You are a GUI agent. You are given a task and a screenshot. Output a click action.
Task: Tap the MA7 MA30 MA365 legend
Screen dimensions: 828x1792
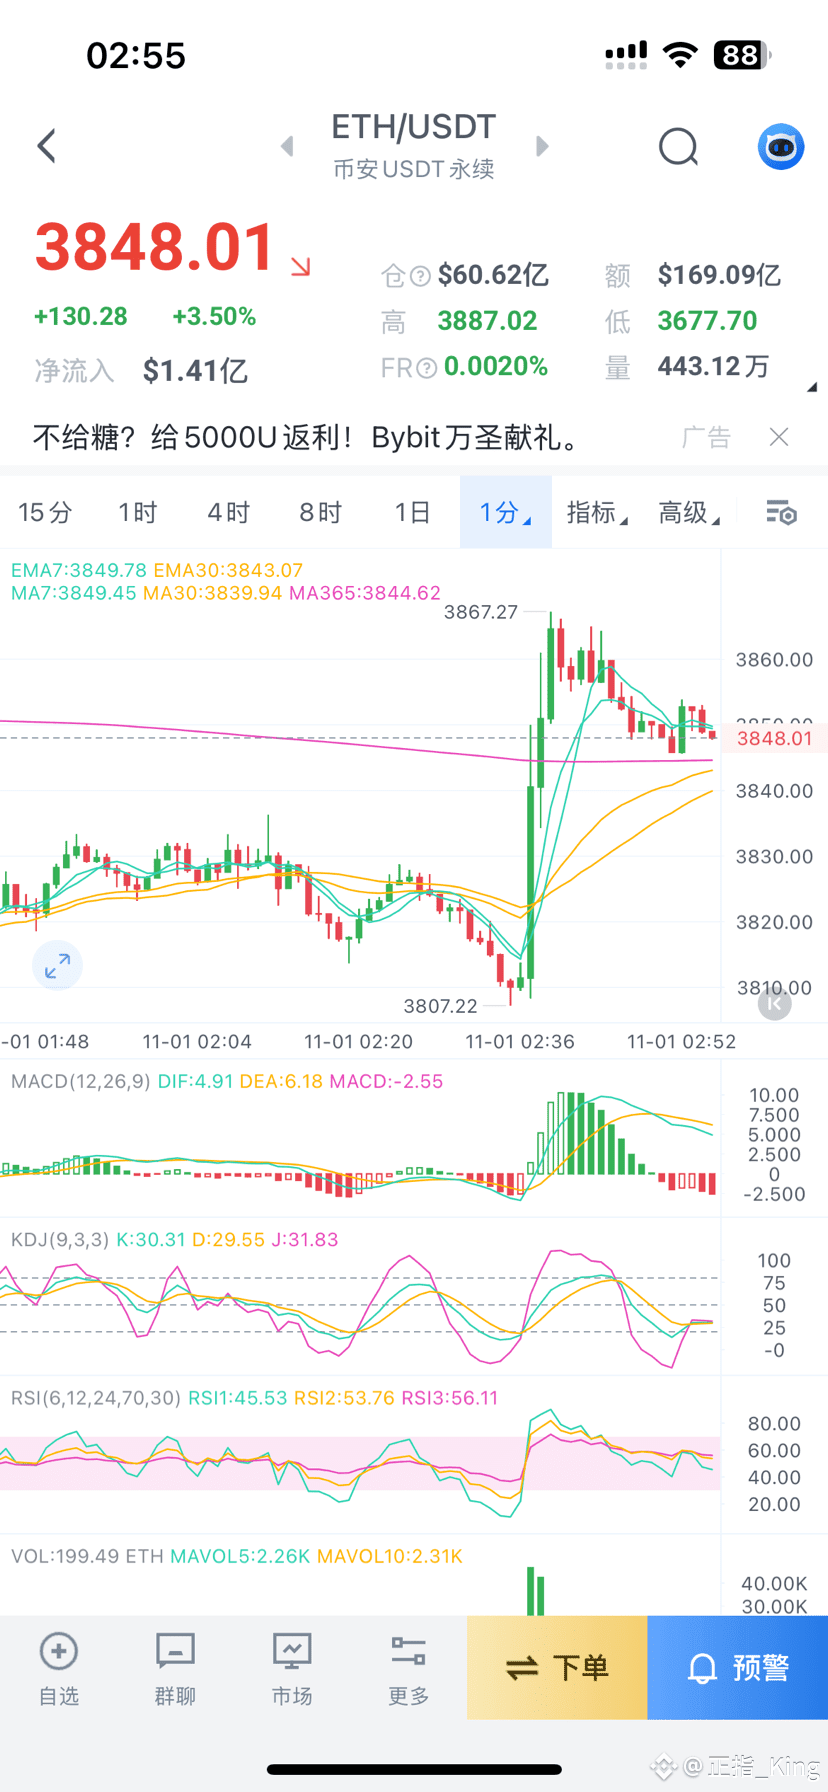click(x=226, y=593)
